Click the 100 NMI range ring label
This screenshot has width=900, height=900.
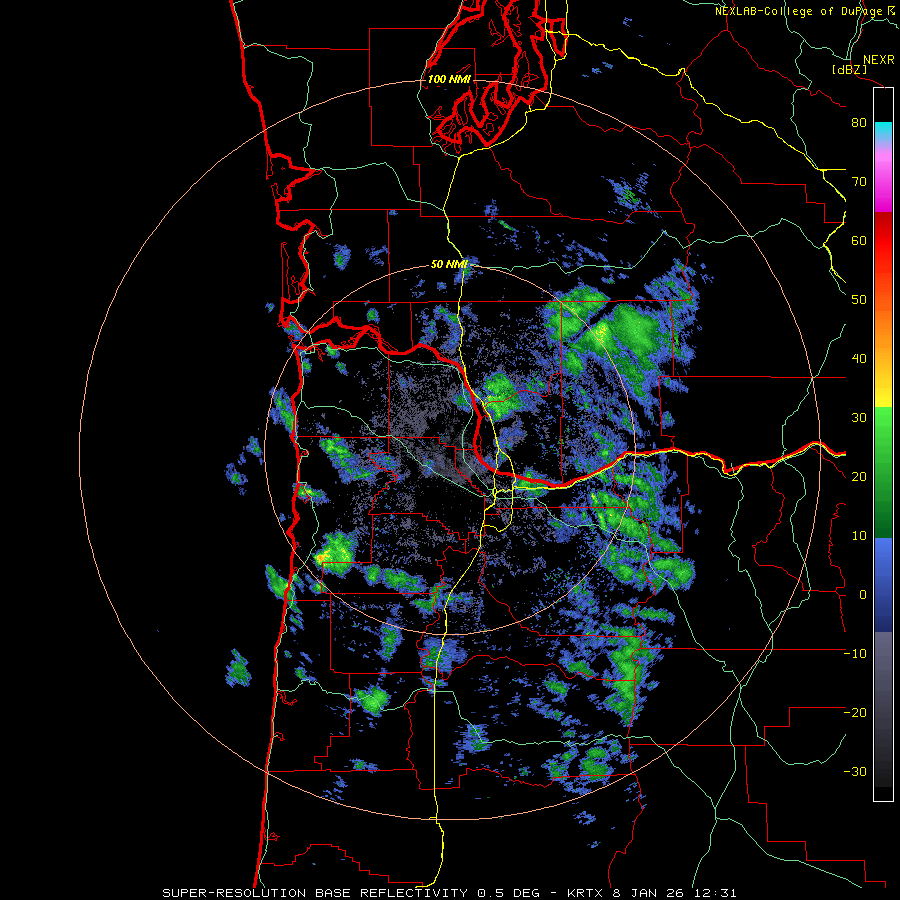(449, 79)
